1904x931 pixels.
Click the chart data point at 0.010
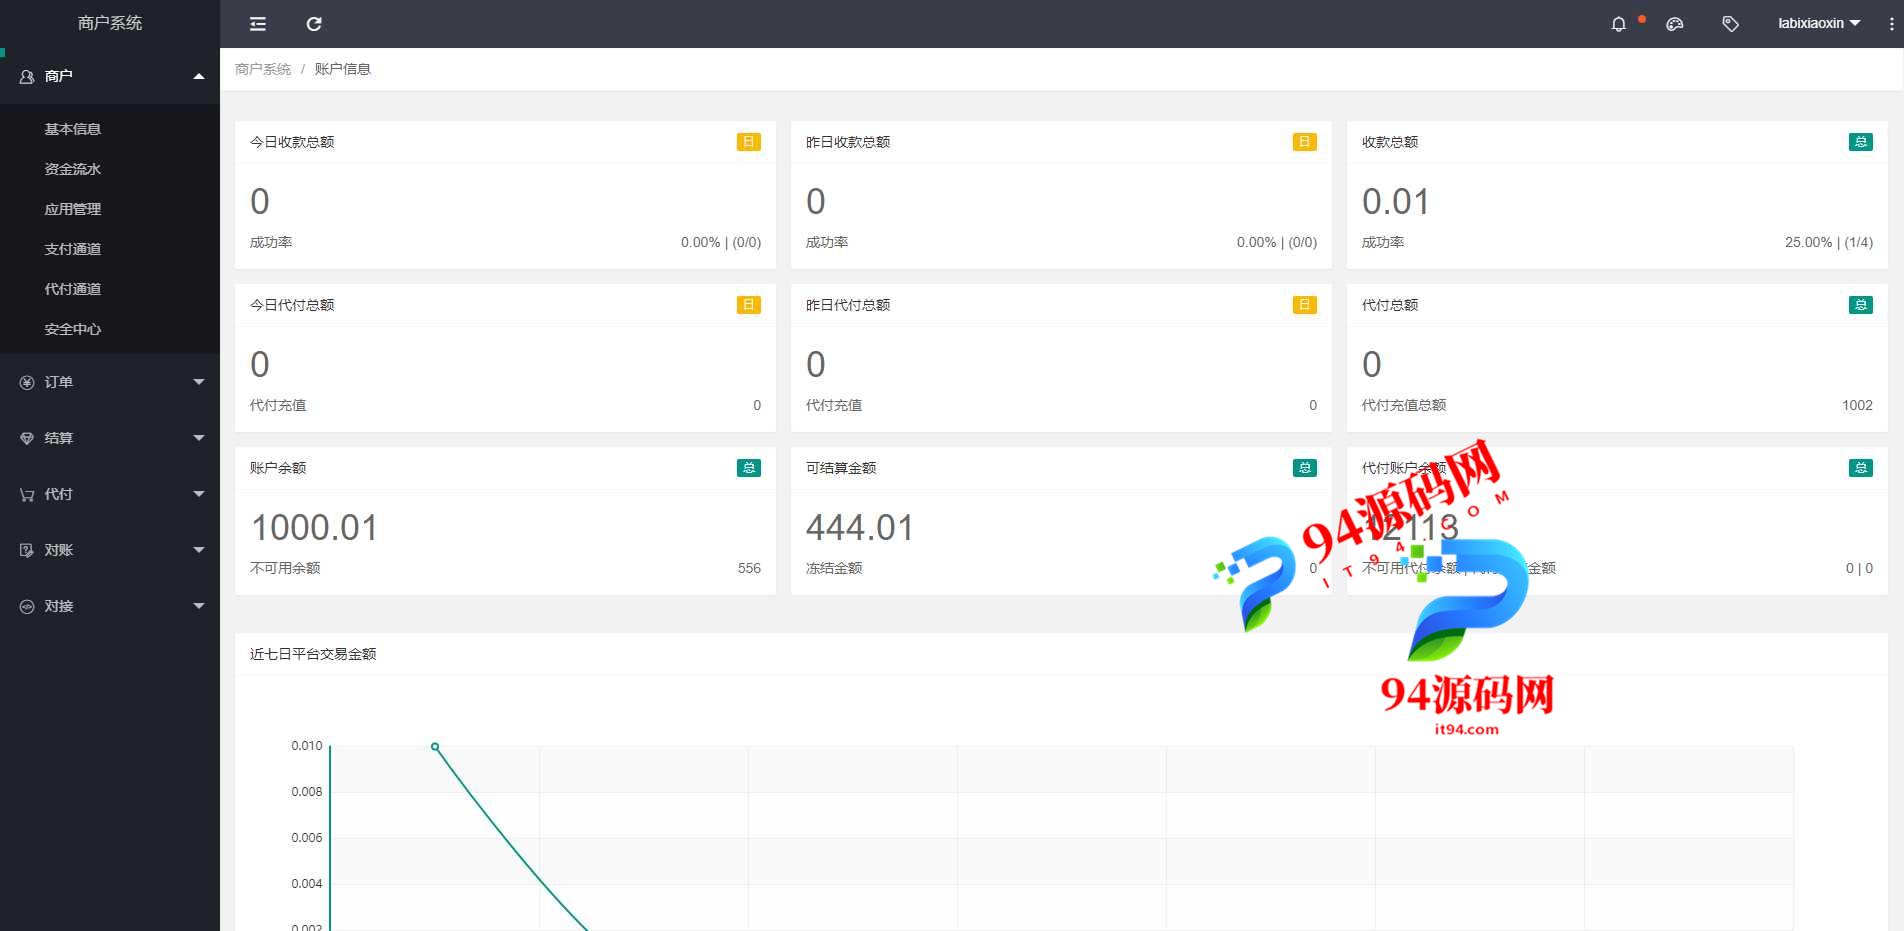pos(435,747)
